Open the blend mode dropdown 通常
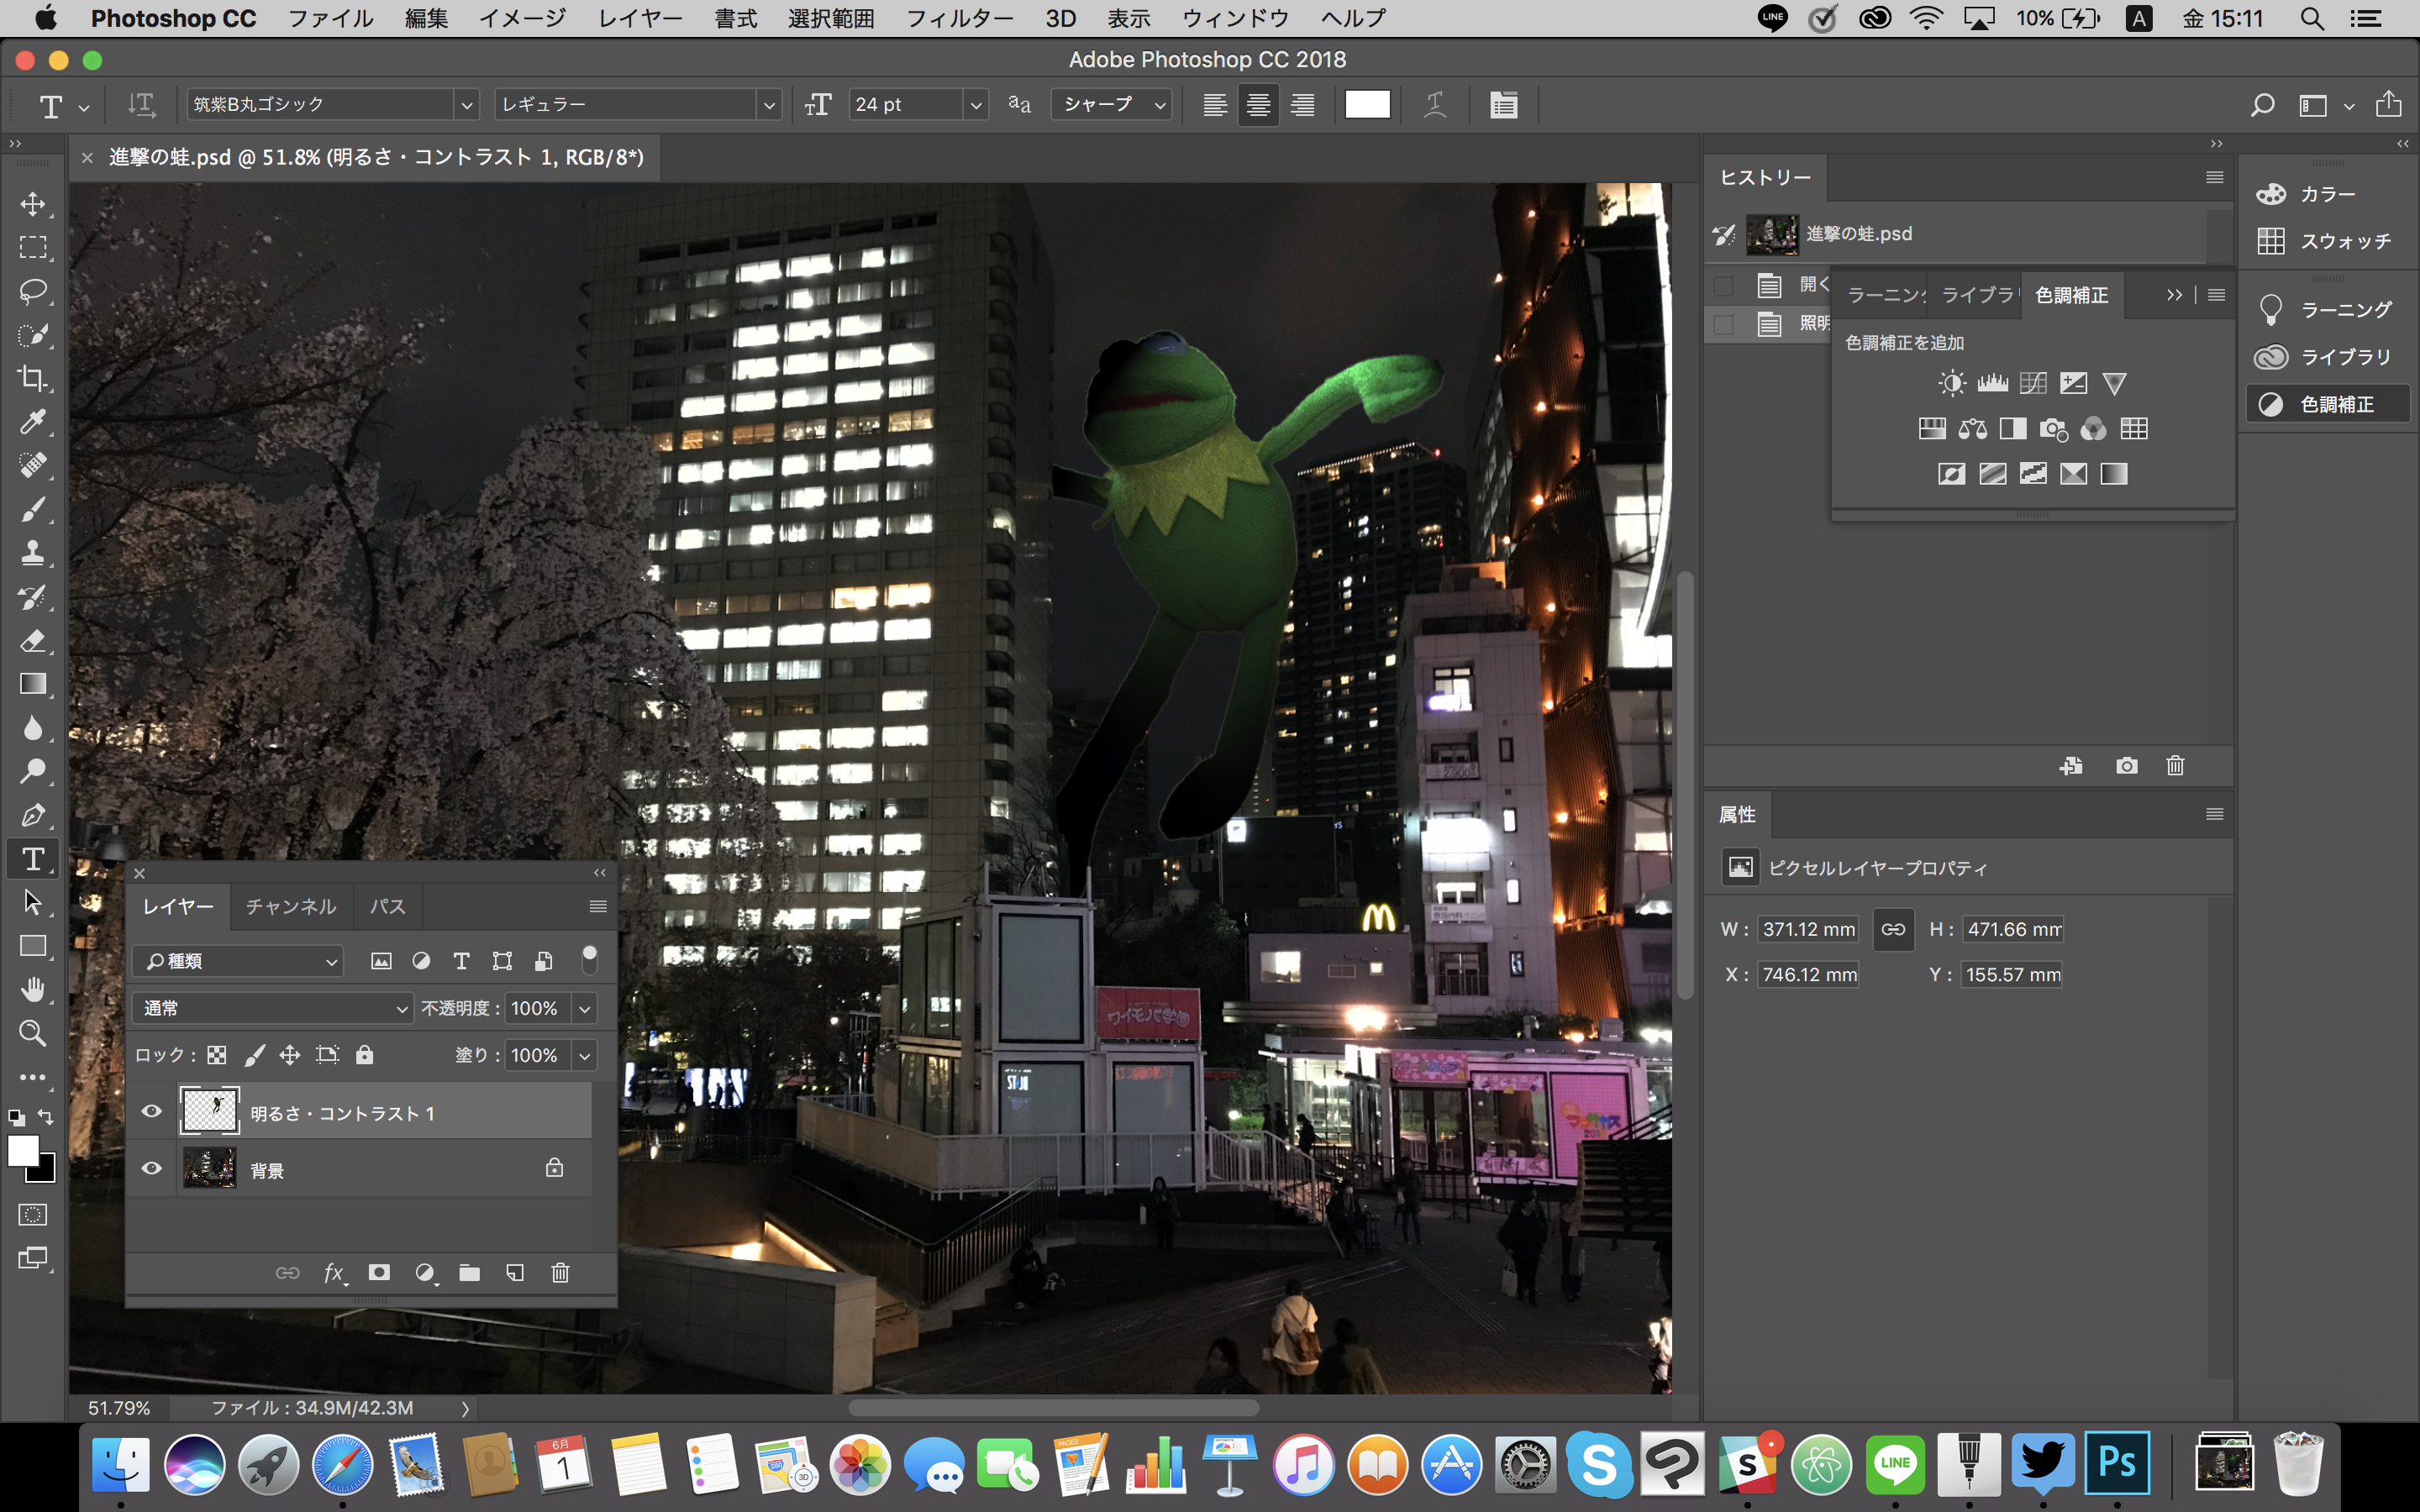The height and width of the screenshot is (1512, 2420). tap(272, 1008)
